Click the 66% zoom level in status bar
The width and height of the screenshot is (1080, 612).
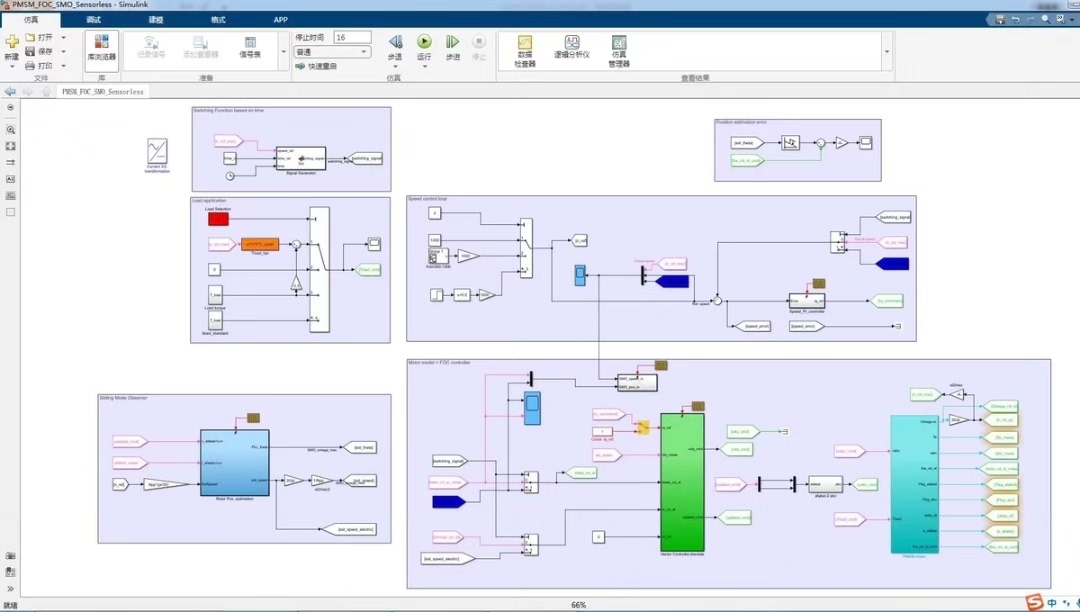[x=579, y=605]
